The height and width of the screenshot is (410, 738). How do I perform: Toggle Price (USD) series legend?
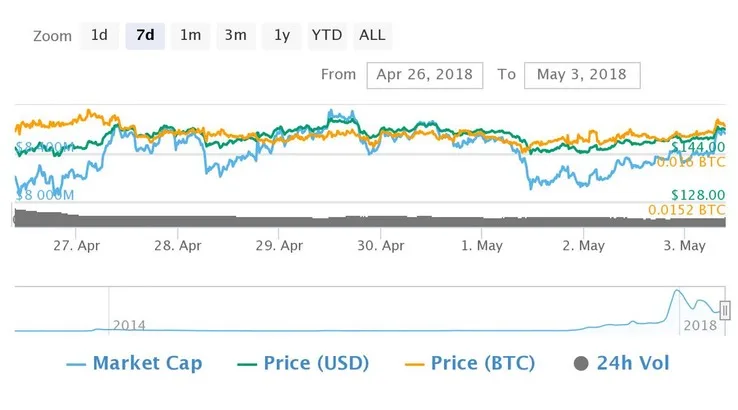[316, 362]
